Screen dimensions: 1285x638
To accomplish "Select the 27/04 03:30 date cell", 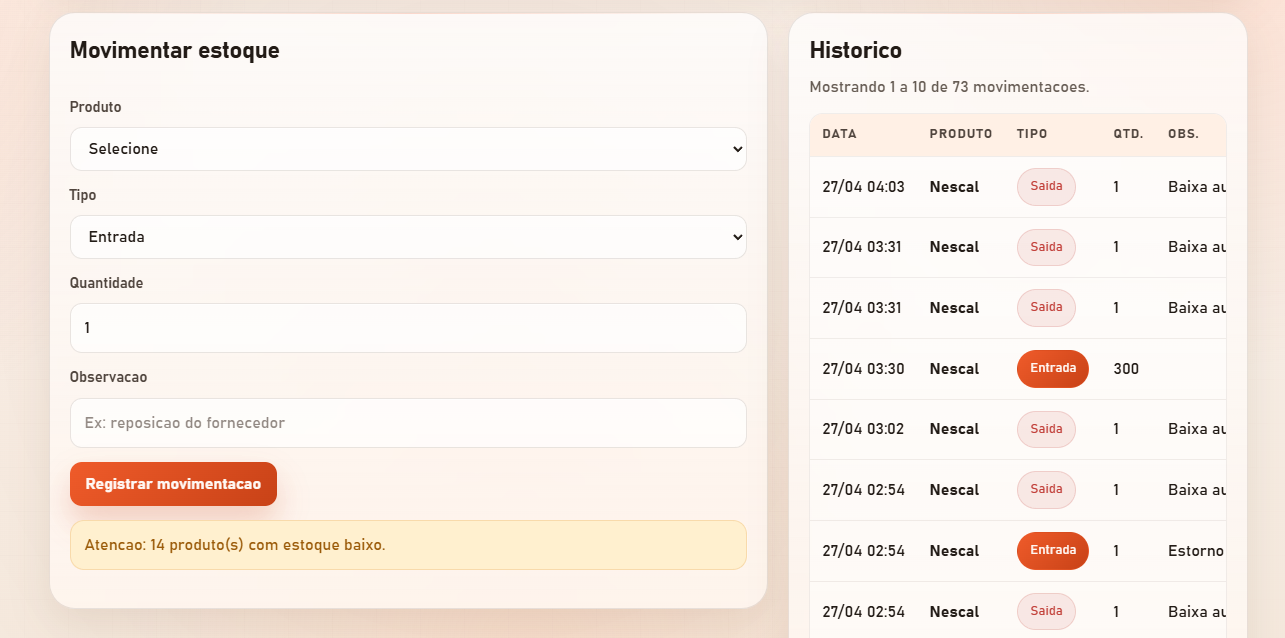I will [863, 369].
